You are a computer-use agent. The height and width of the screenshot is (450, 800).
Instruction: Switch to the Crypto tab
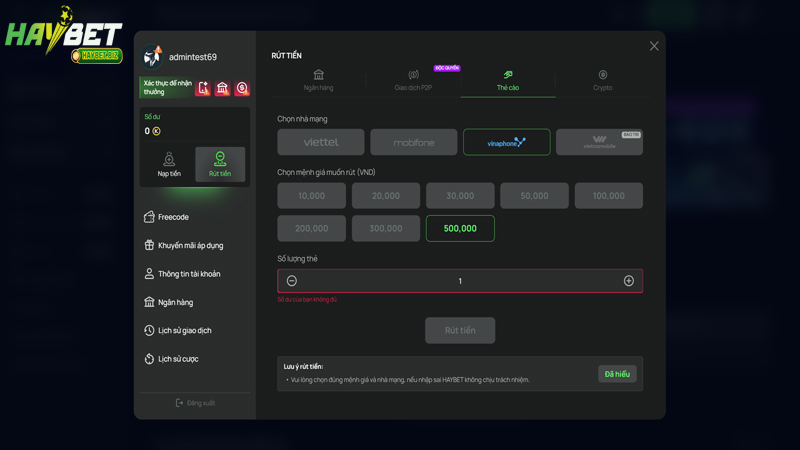602,80
